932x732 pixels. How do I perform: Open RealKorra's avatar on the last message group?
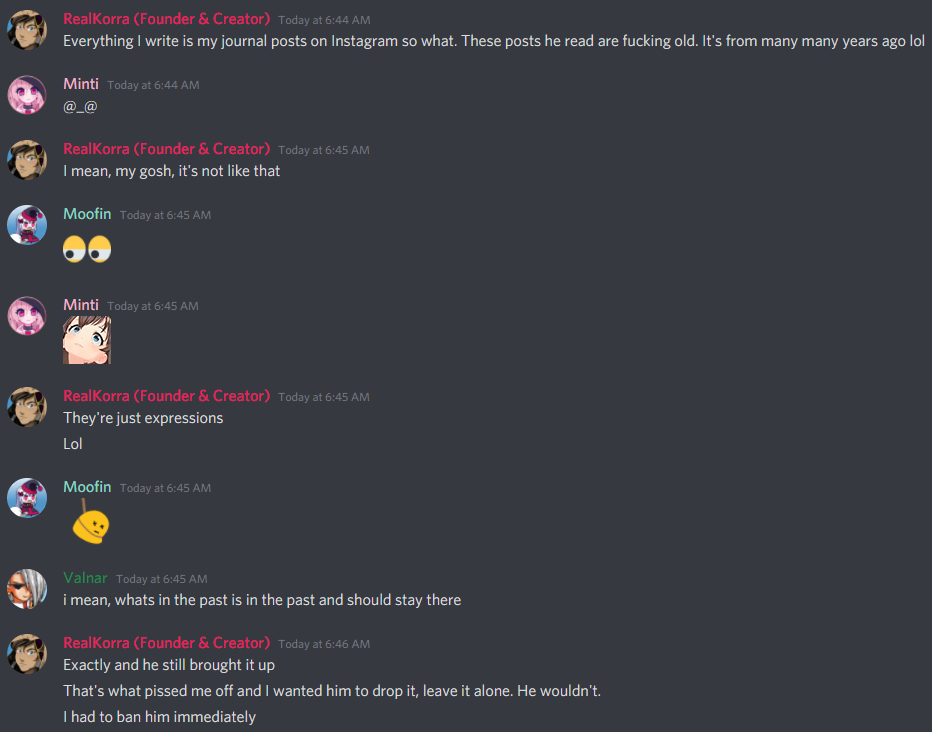click(27, 654)
